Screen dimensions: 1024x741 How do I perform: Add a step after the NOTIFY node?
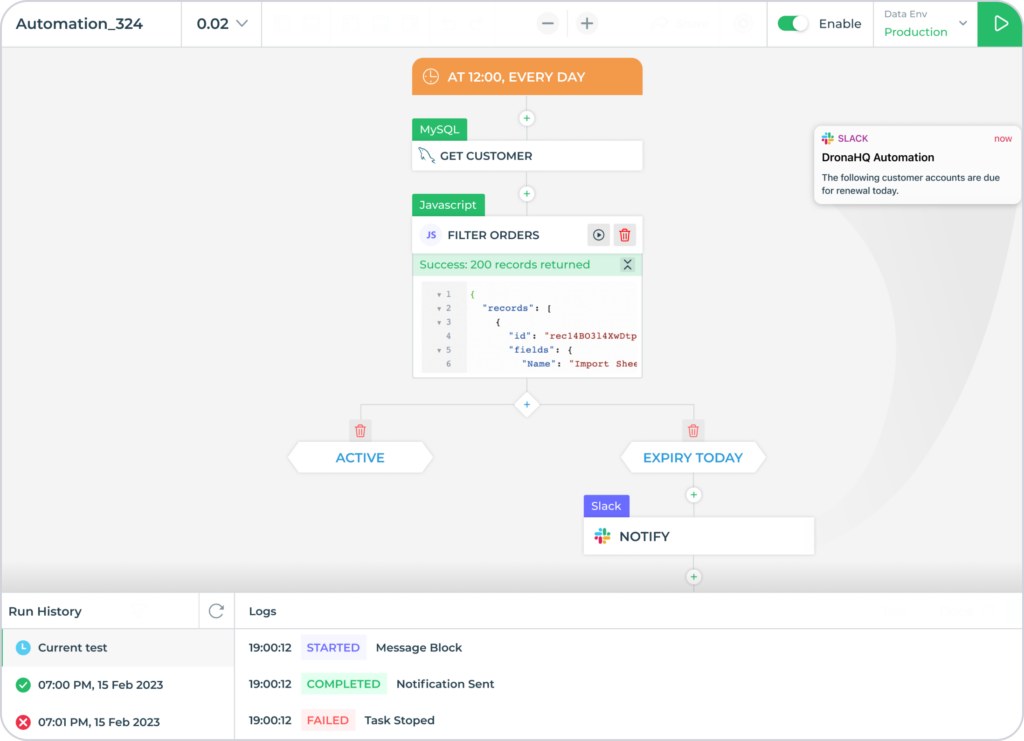(693, 577)
